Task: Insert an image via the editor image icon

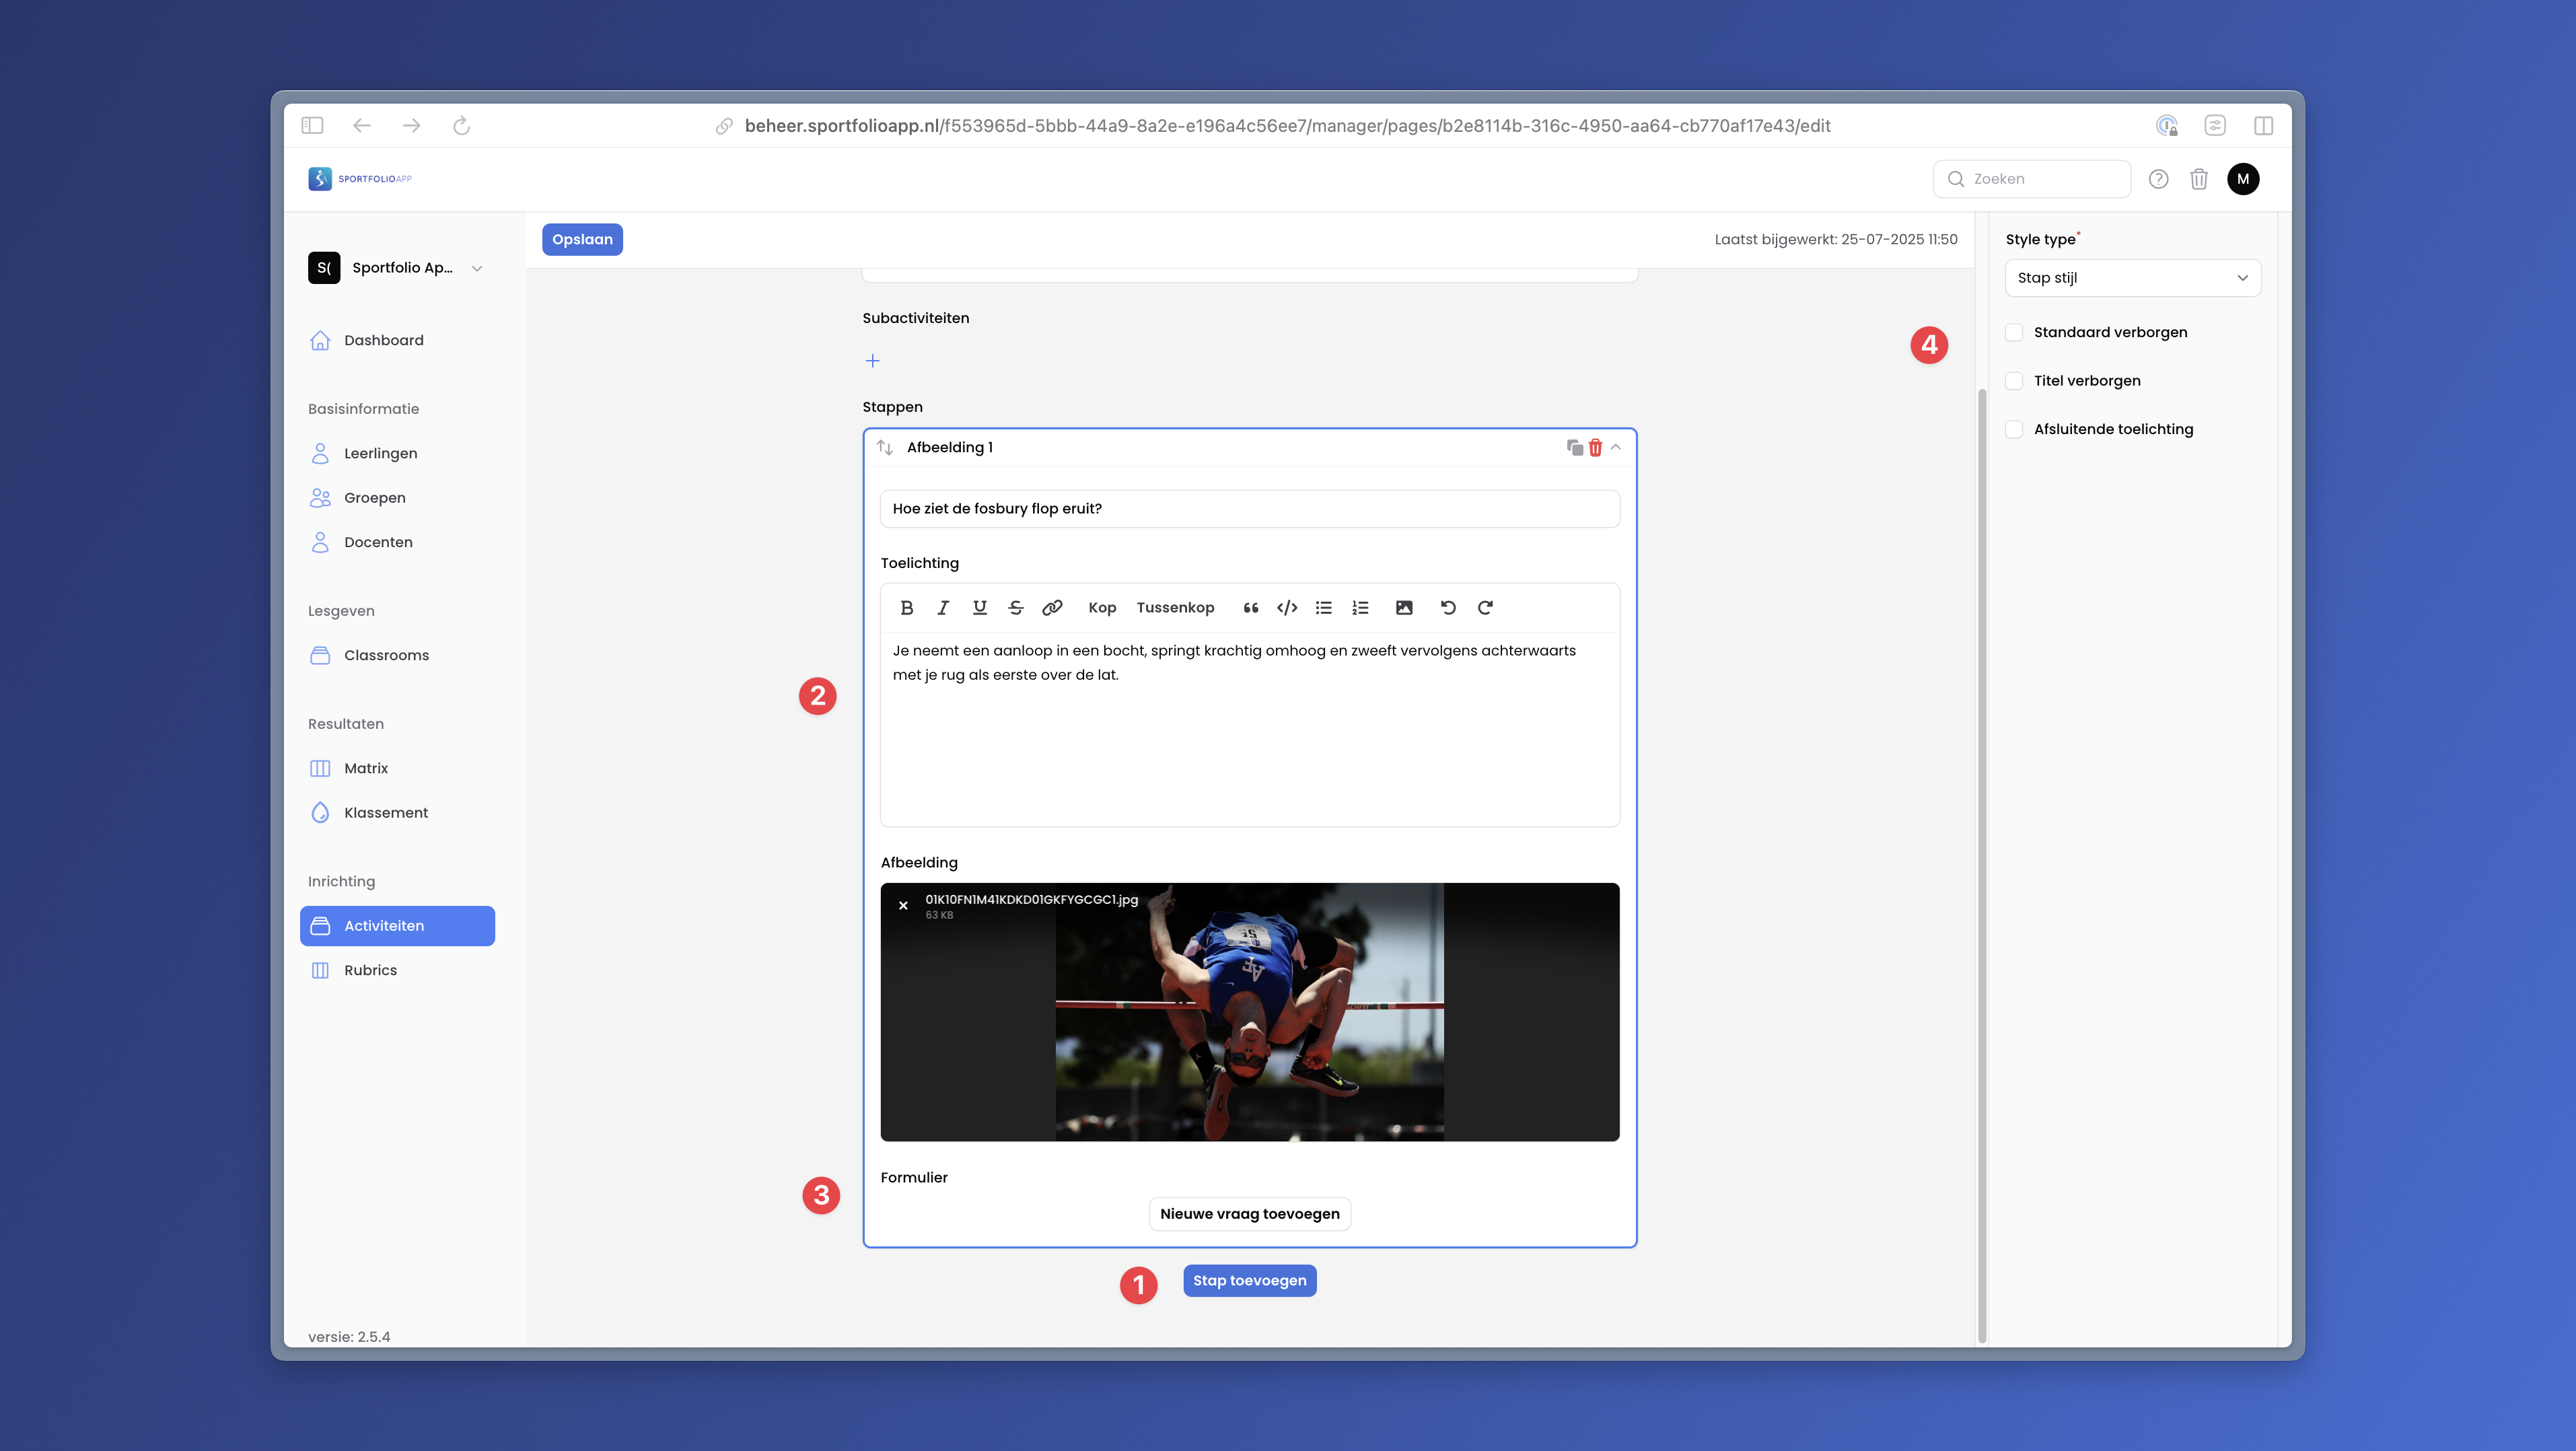Action: [x=1404, y=607]
